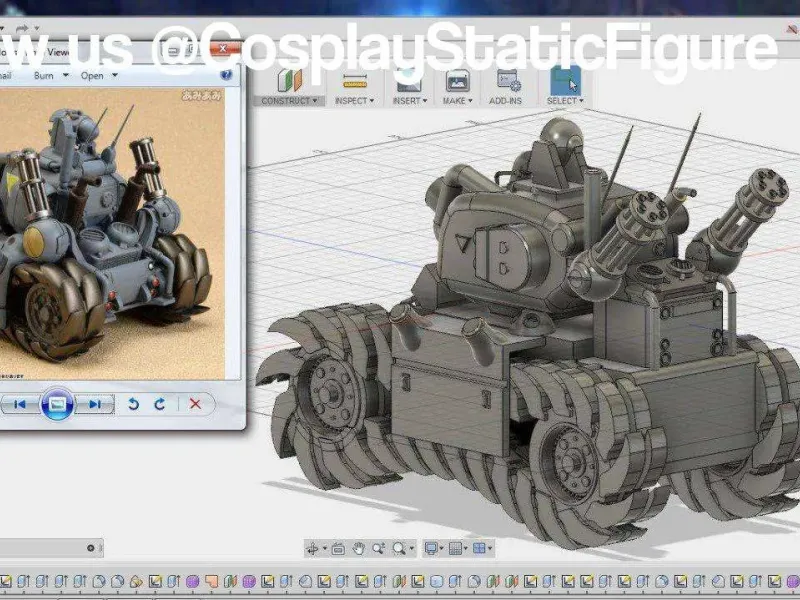Expand the CONSTRUCT dropdown label
The height and width of the screenshot is (600, 800).
click(x=289, y=101)
